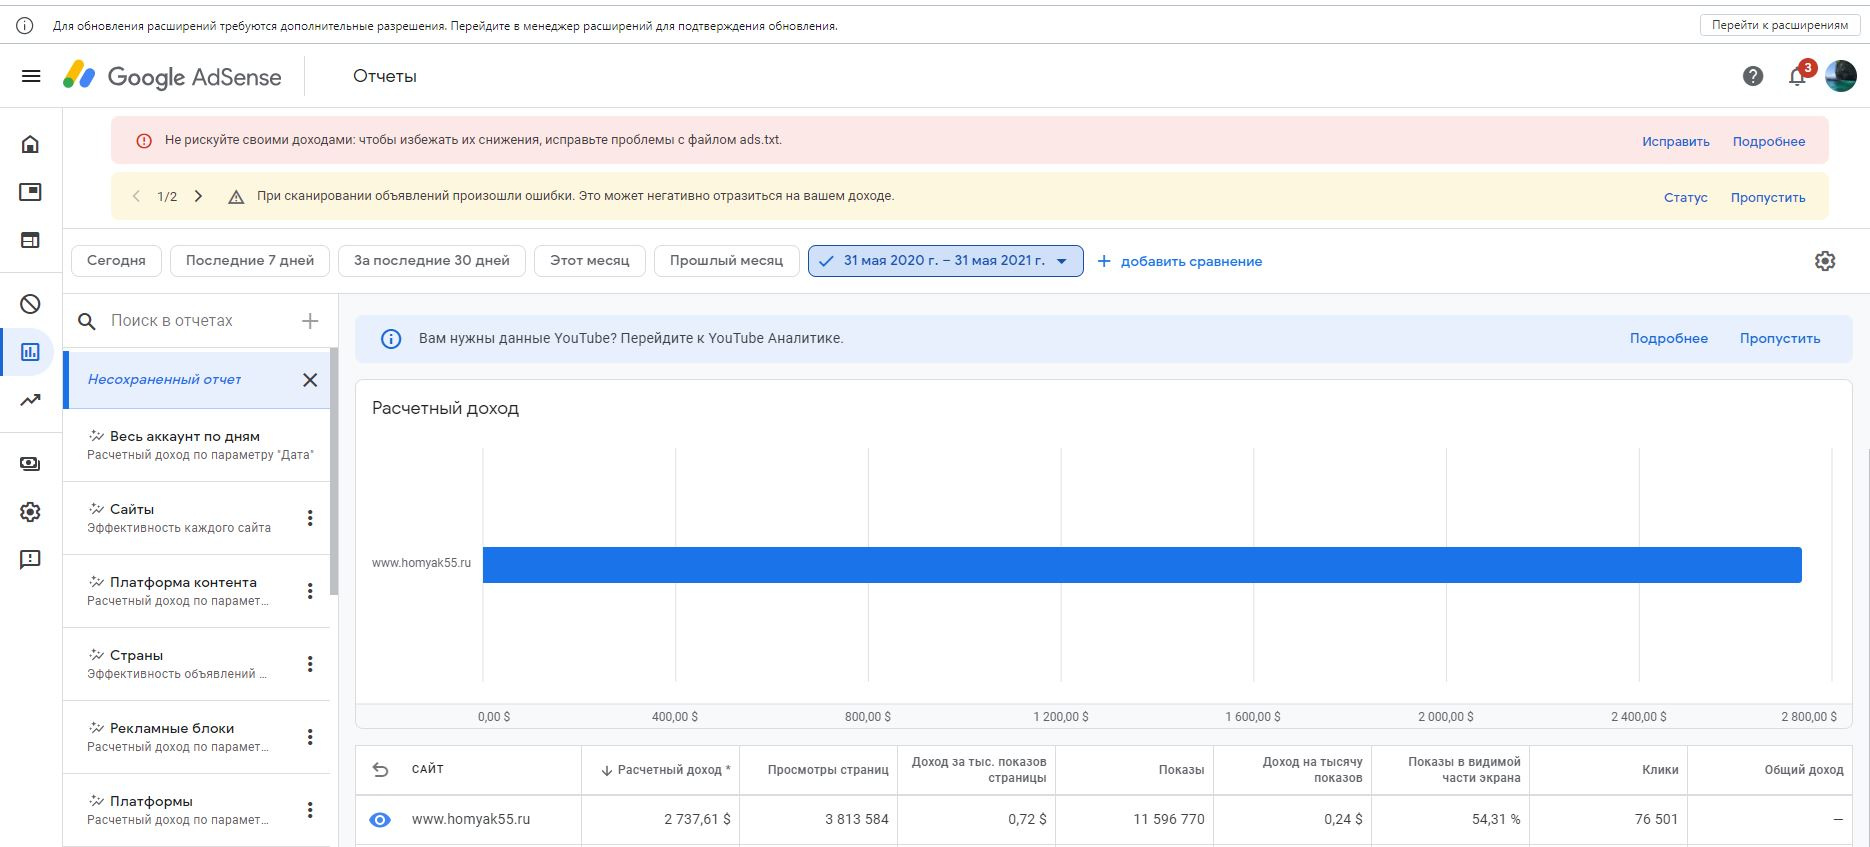This screenshot has width=1870, height=847.
Task: Open the main hamburger menu
Action: click(31, 76)
